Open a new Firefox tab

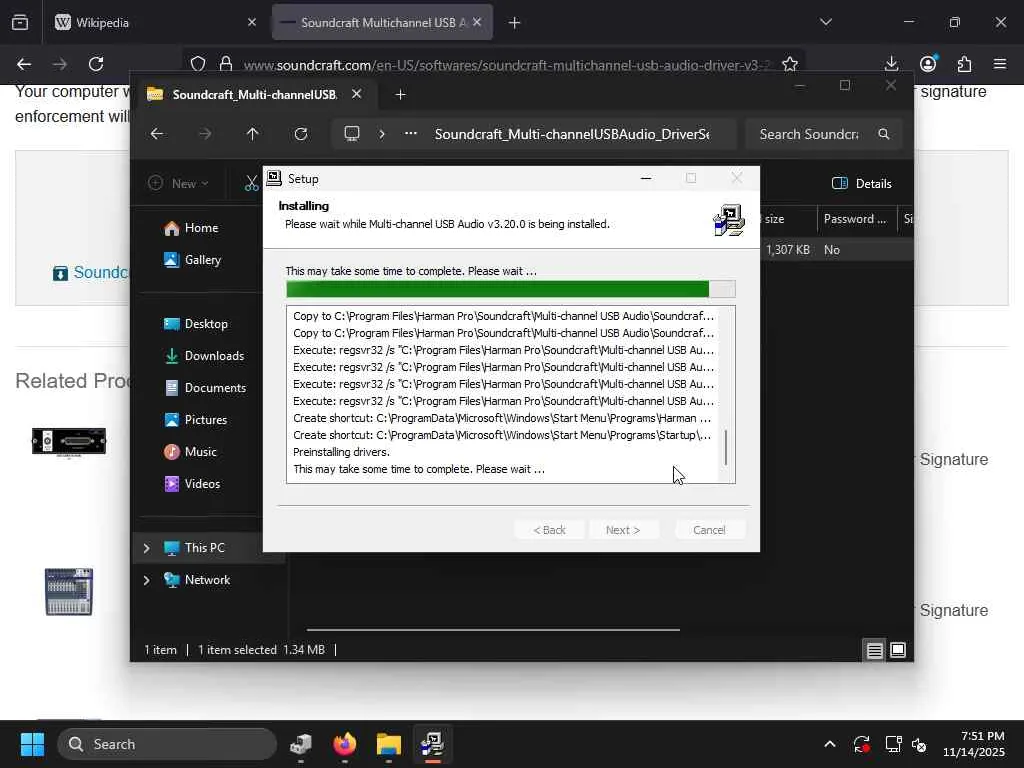click(514, 23)
